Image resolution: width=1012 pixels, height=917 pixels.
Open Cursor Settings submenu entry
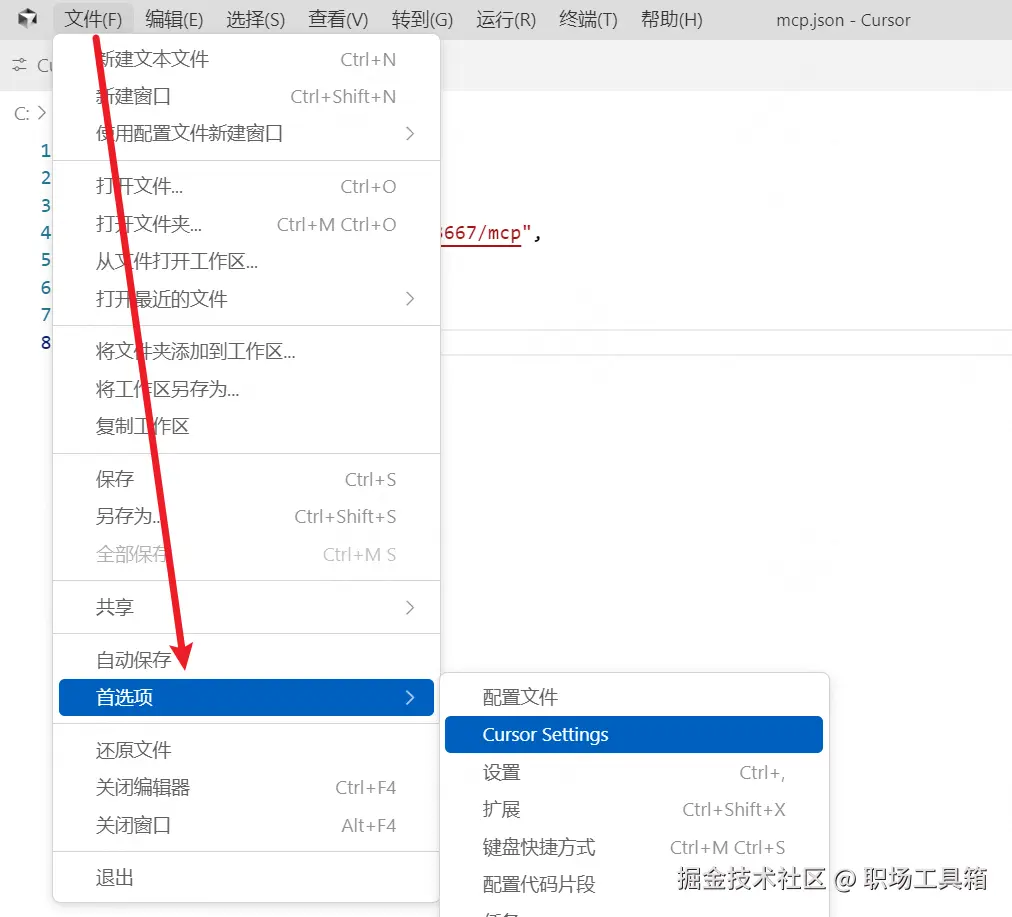(x=634, y=734)
